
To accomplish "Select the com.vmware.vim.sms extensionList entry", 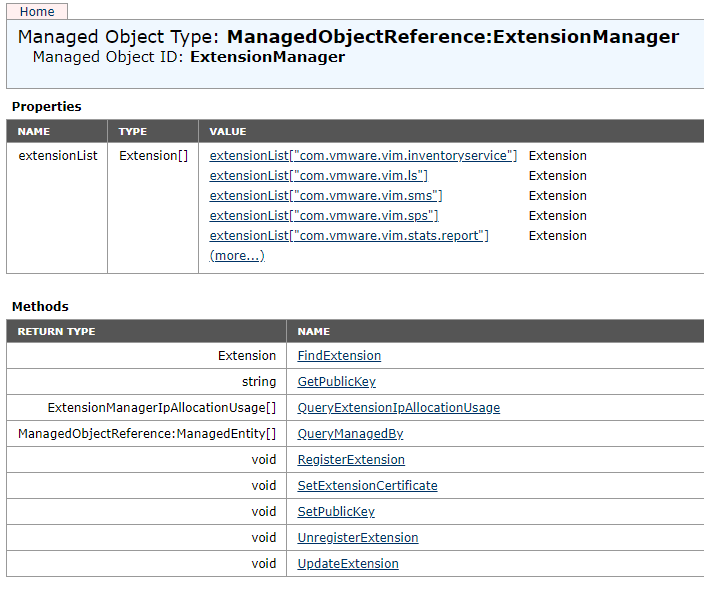I will [x=326, y=196].
